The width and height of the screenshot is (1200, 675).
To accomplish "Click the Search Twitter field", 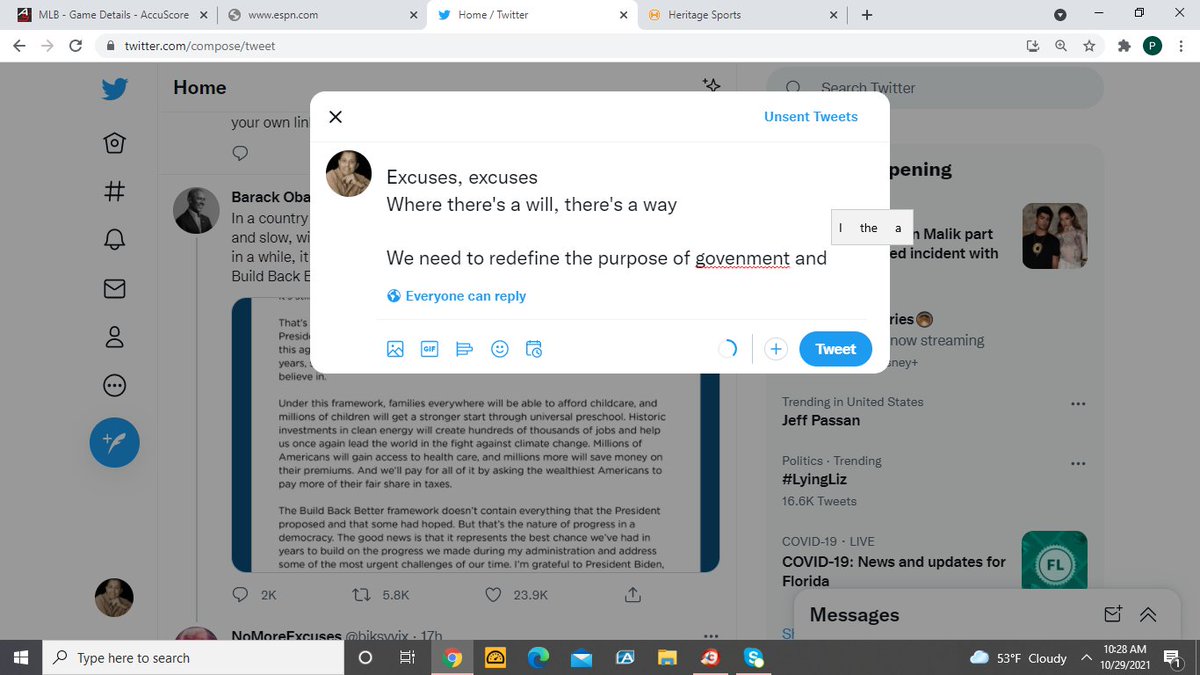I will [x=935, y=88].
